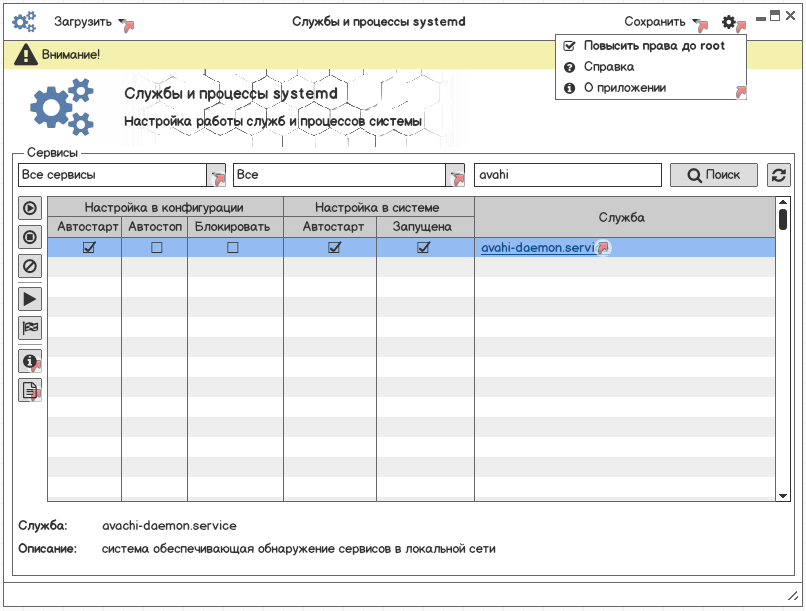Click the document icon in left sidebar
Viewport: 806px width, 611px height.
tap(30, 390)
